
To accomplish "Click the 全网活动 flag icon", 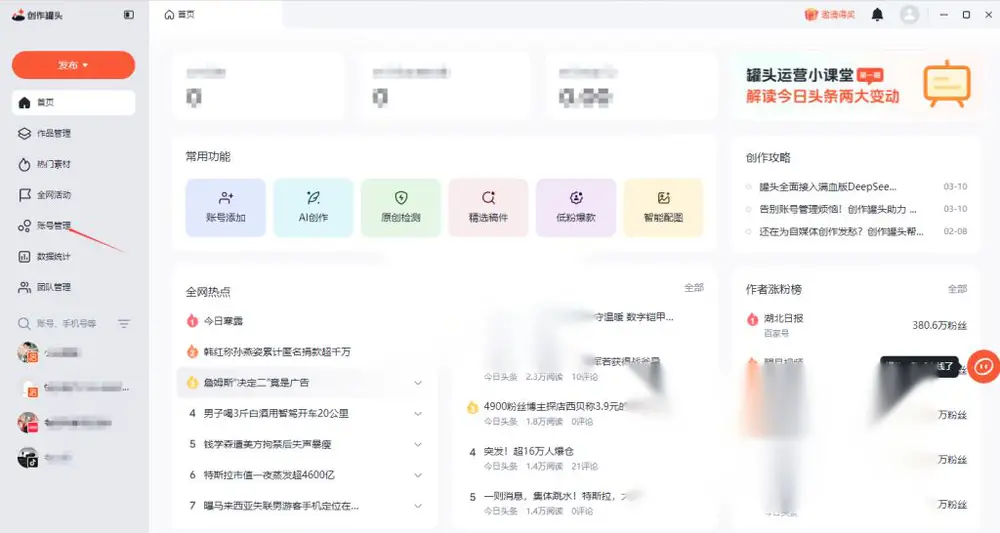I will pos(24,195).
